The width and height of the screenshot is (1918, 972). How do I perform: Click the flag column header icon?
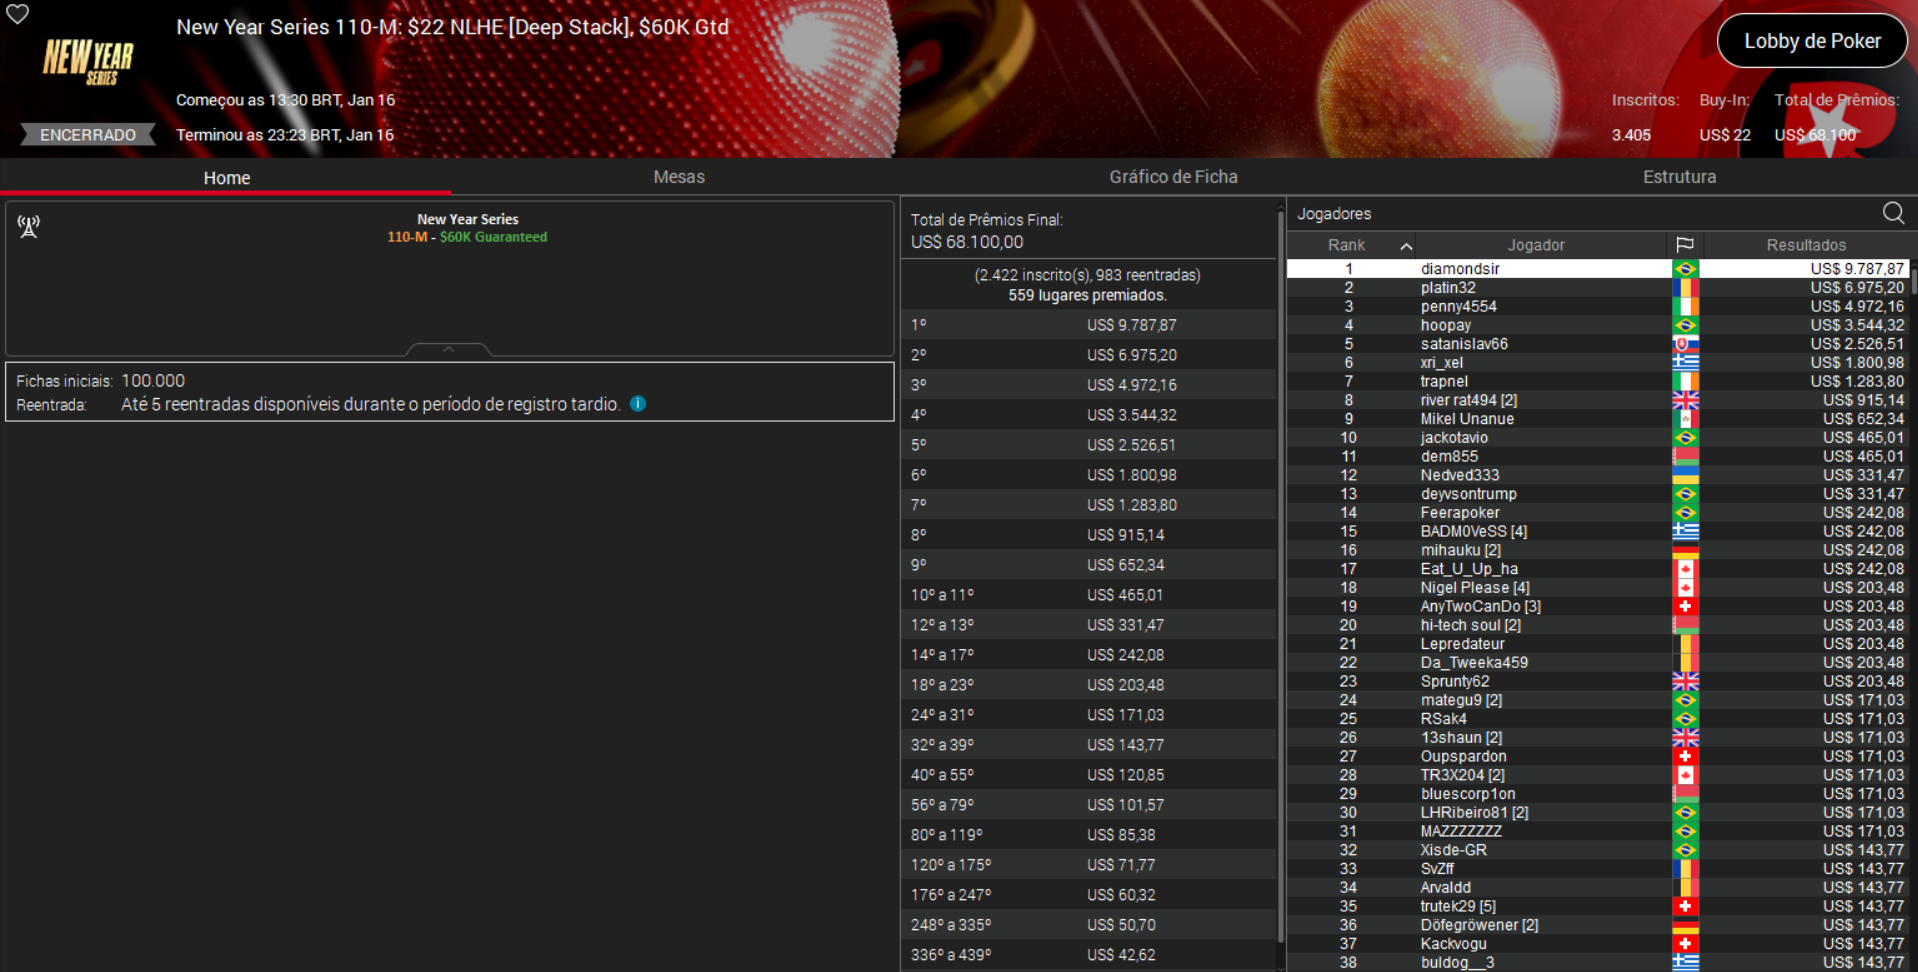pos(1686,244)
